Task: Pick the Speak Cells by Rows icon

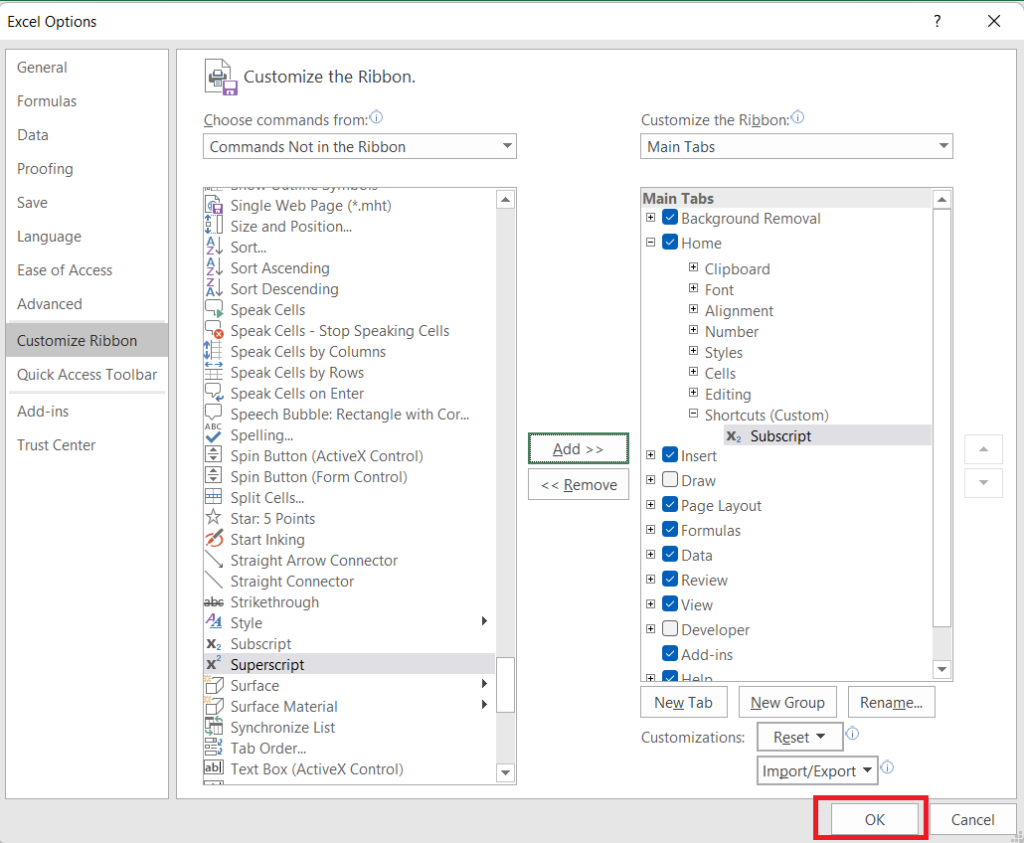Action: [x=214, y=372]
